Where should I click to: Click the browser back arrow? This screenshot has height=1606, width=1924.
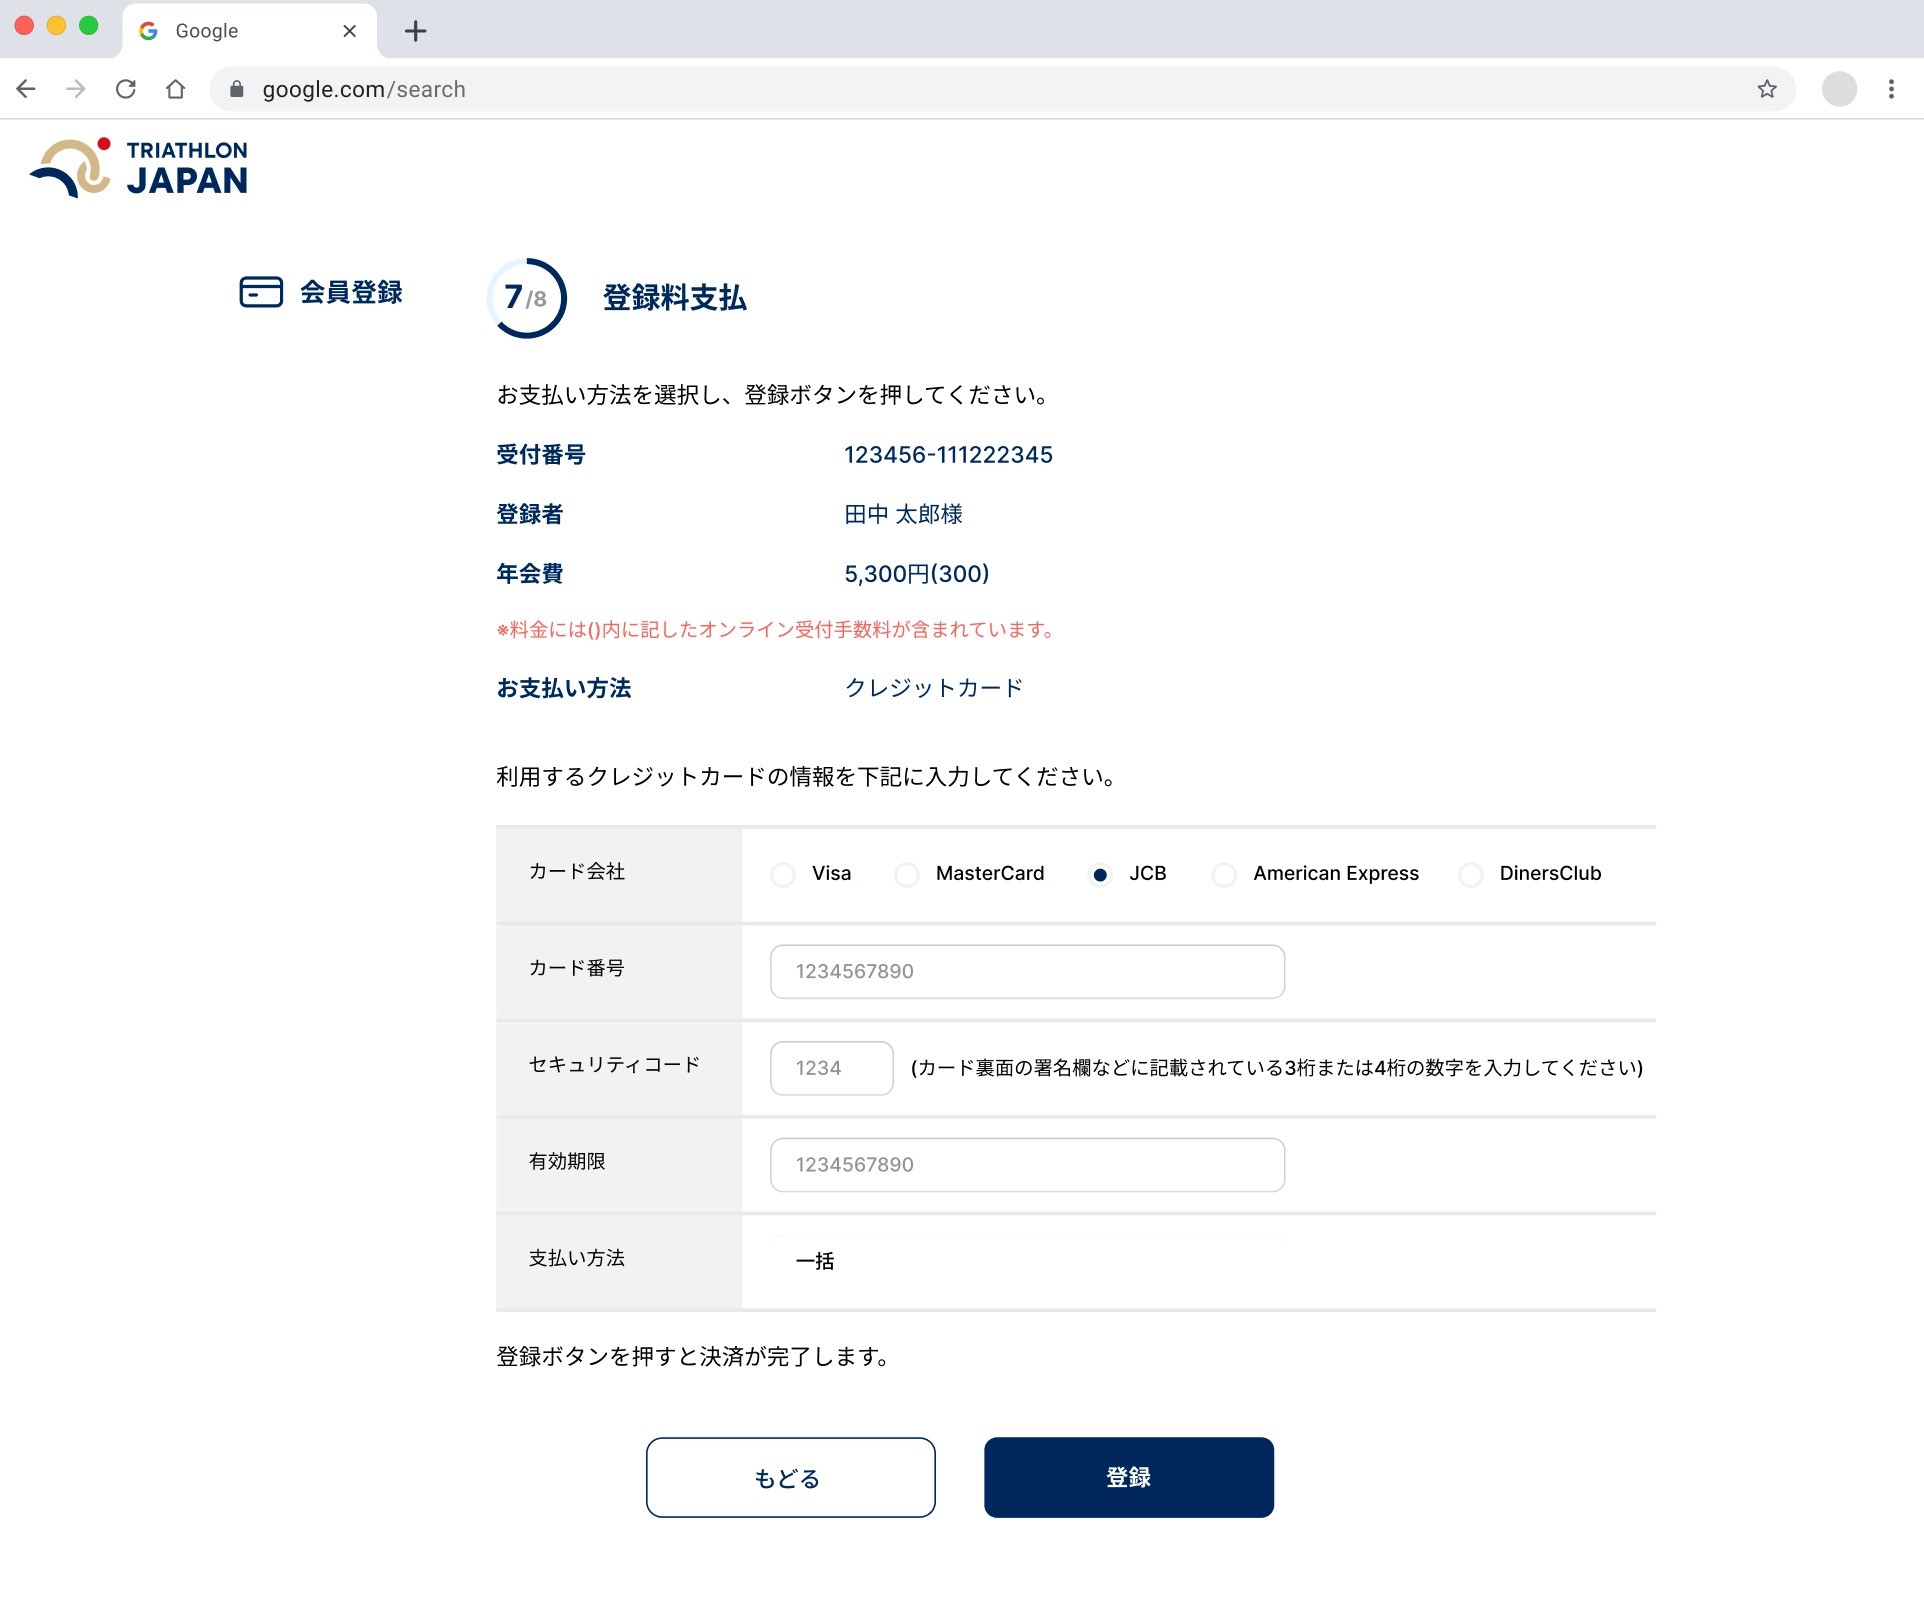pos(27,89)
